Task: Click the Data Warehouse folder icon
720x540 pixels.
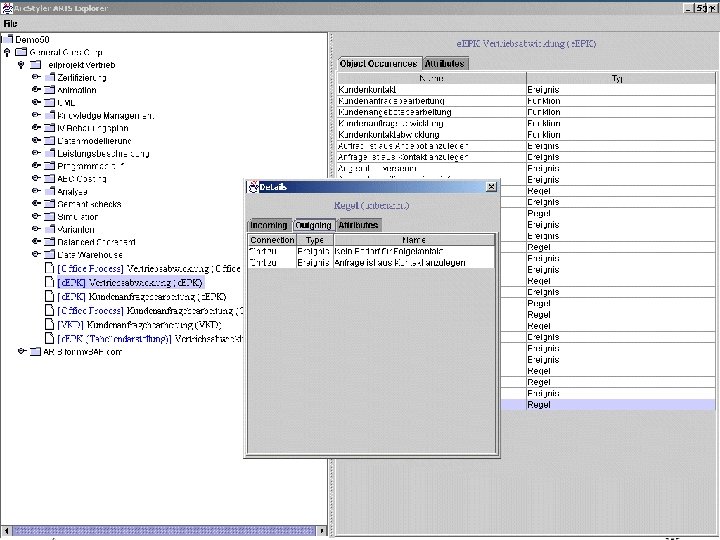Action: click(x=50, y=254)
